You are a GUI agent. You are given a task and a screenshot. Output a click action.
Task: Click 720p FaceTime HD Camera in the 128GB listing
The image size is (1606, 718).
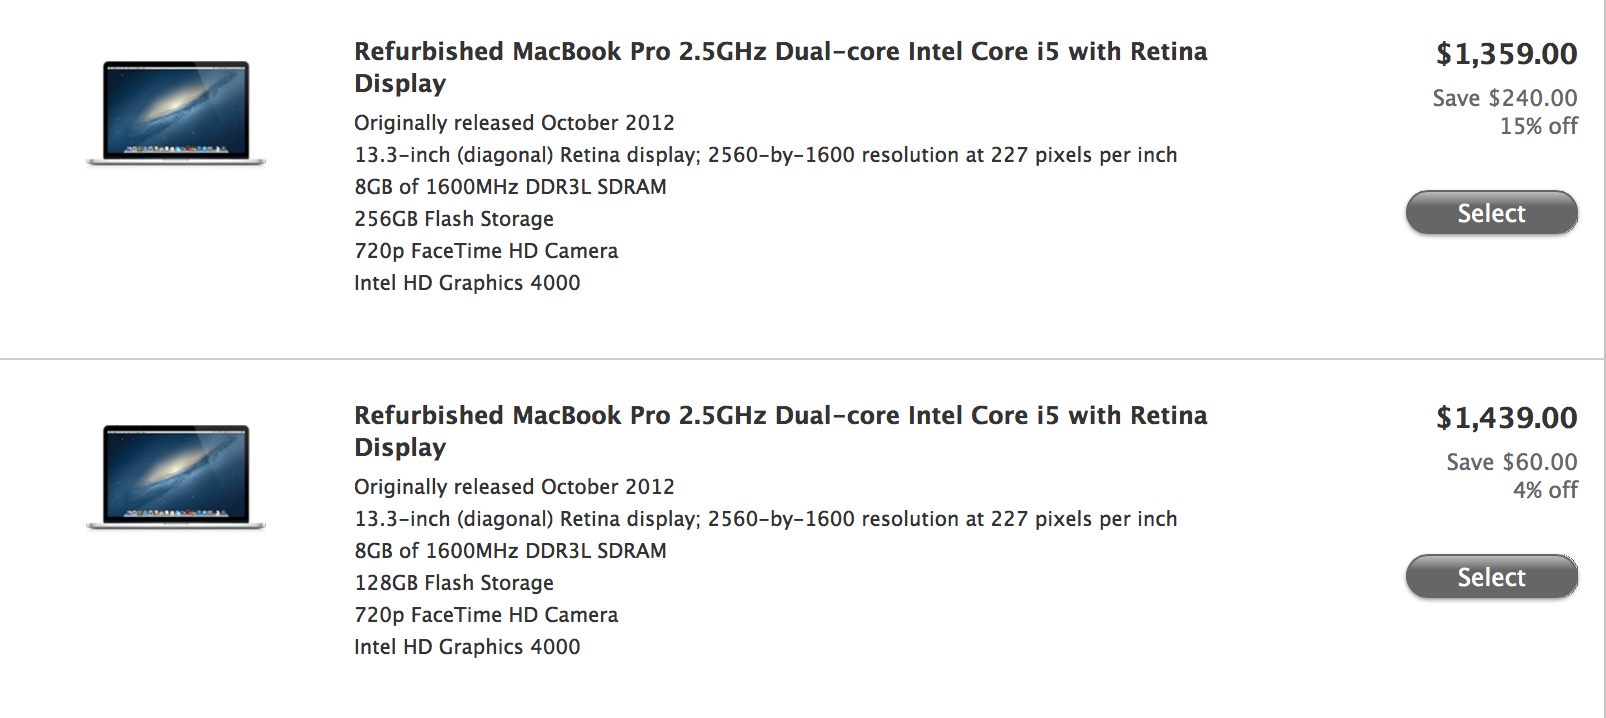pyautogui.click(x=486, y=615)
